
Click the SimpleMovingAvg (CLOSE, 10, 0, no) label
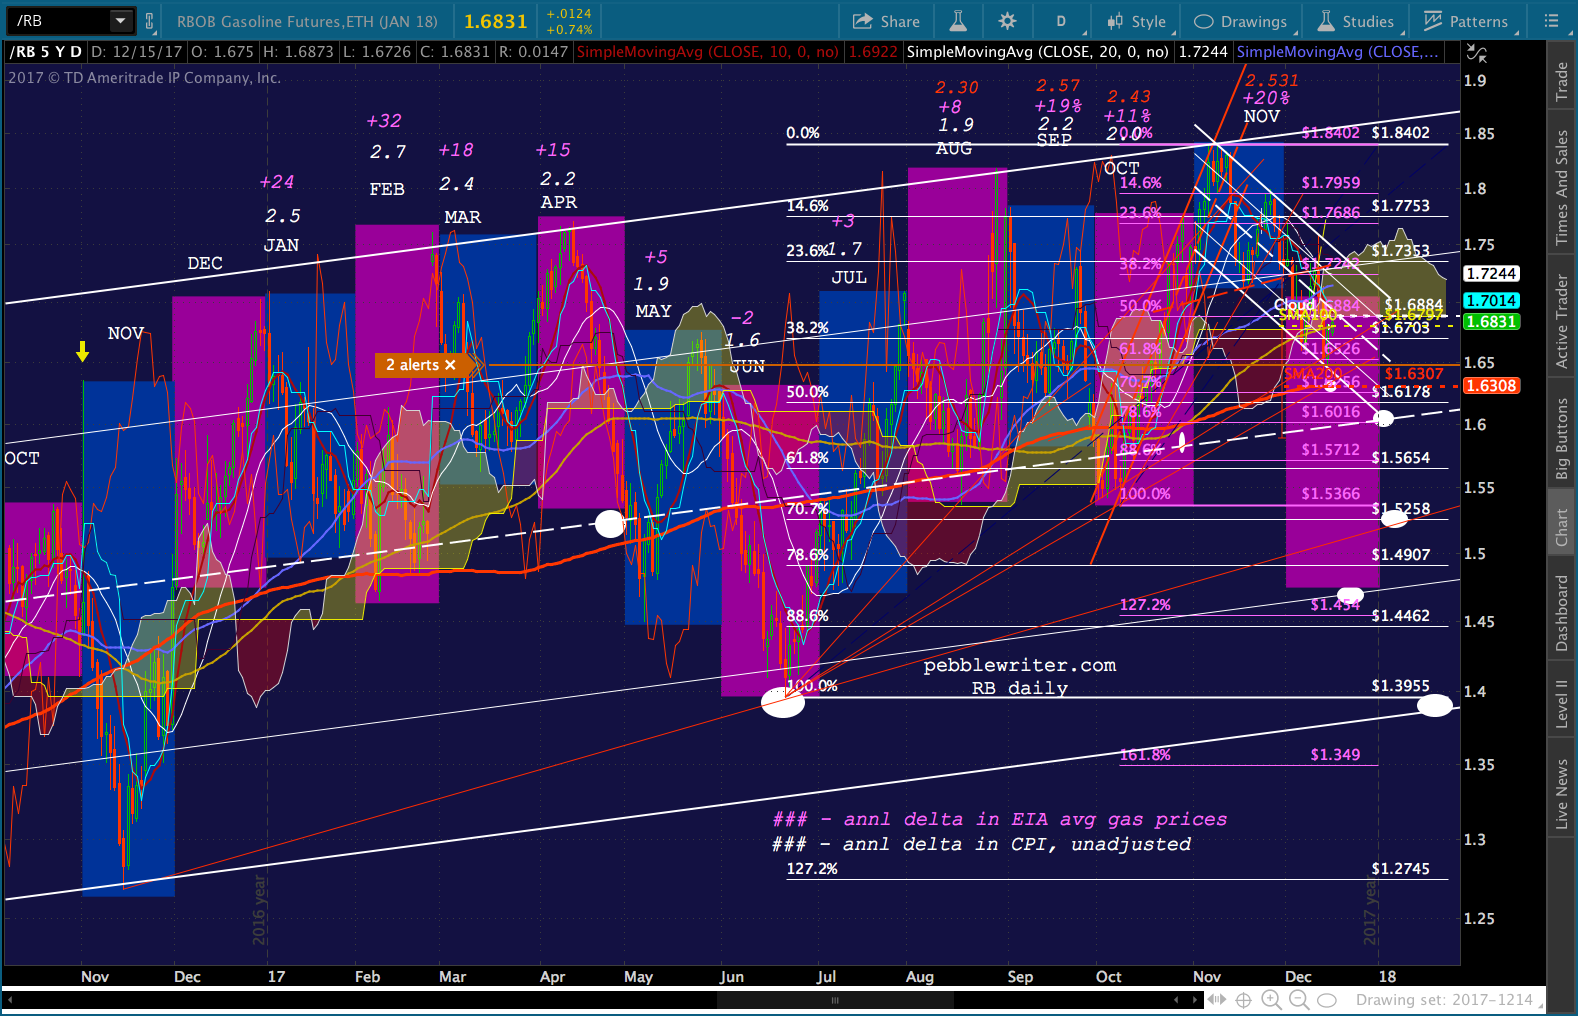tap(708, 52)
